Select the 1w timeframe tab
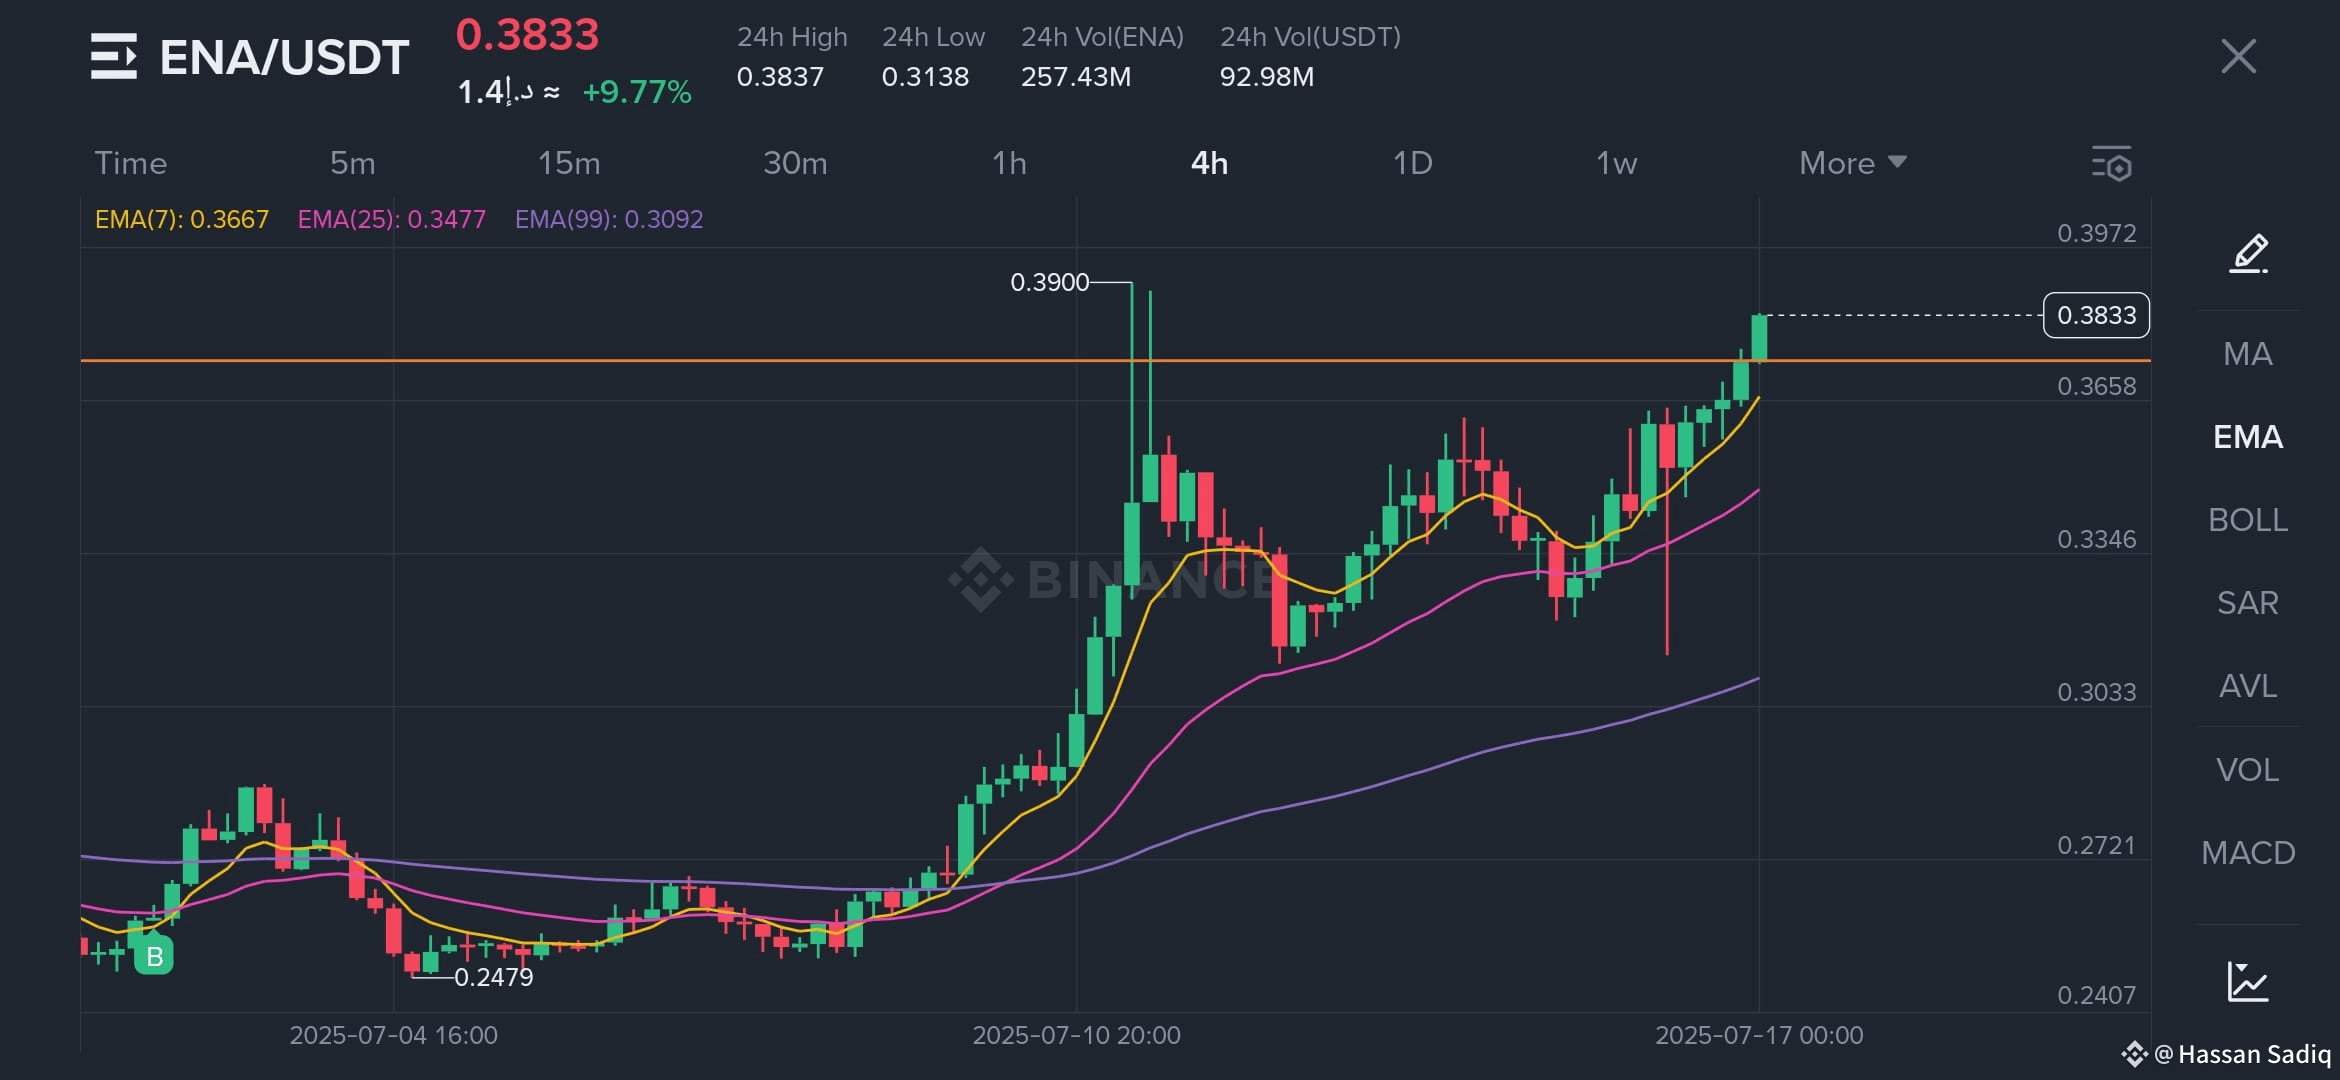The image size is (2340, 1080). coord(1616,163)
